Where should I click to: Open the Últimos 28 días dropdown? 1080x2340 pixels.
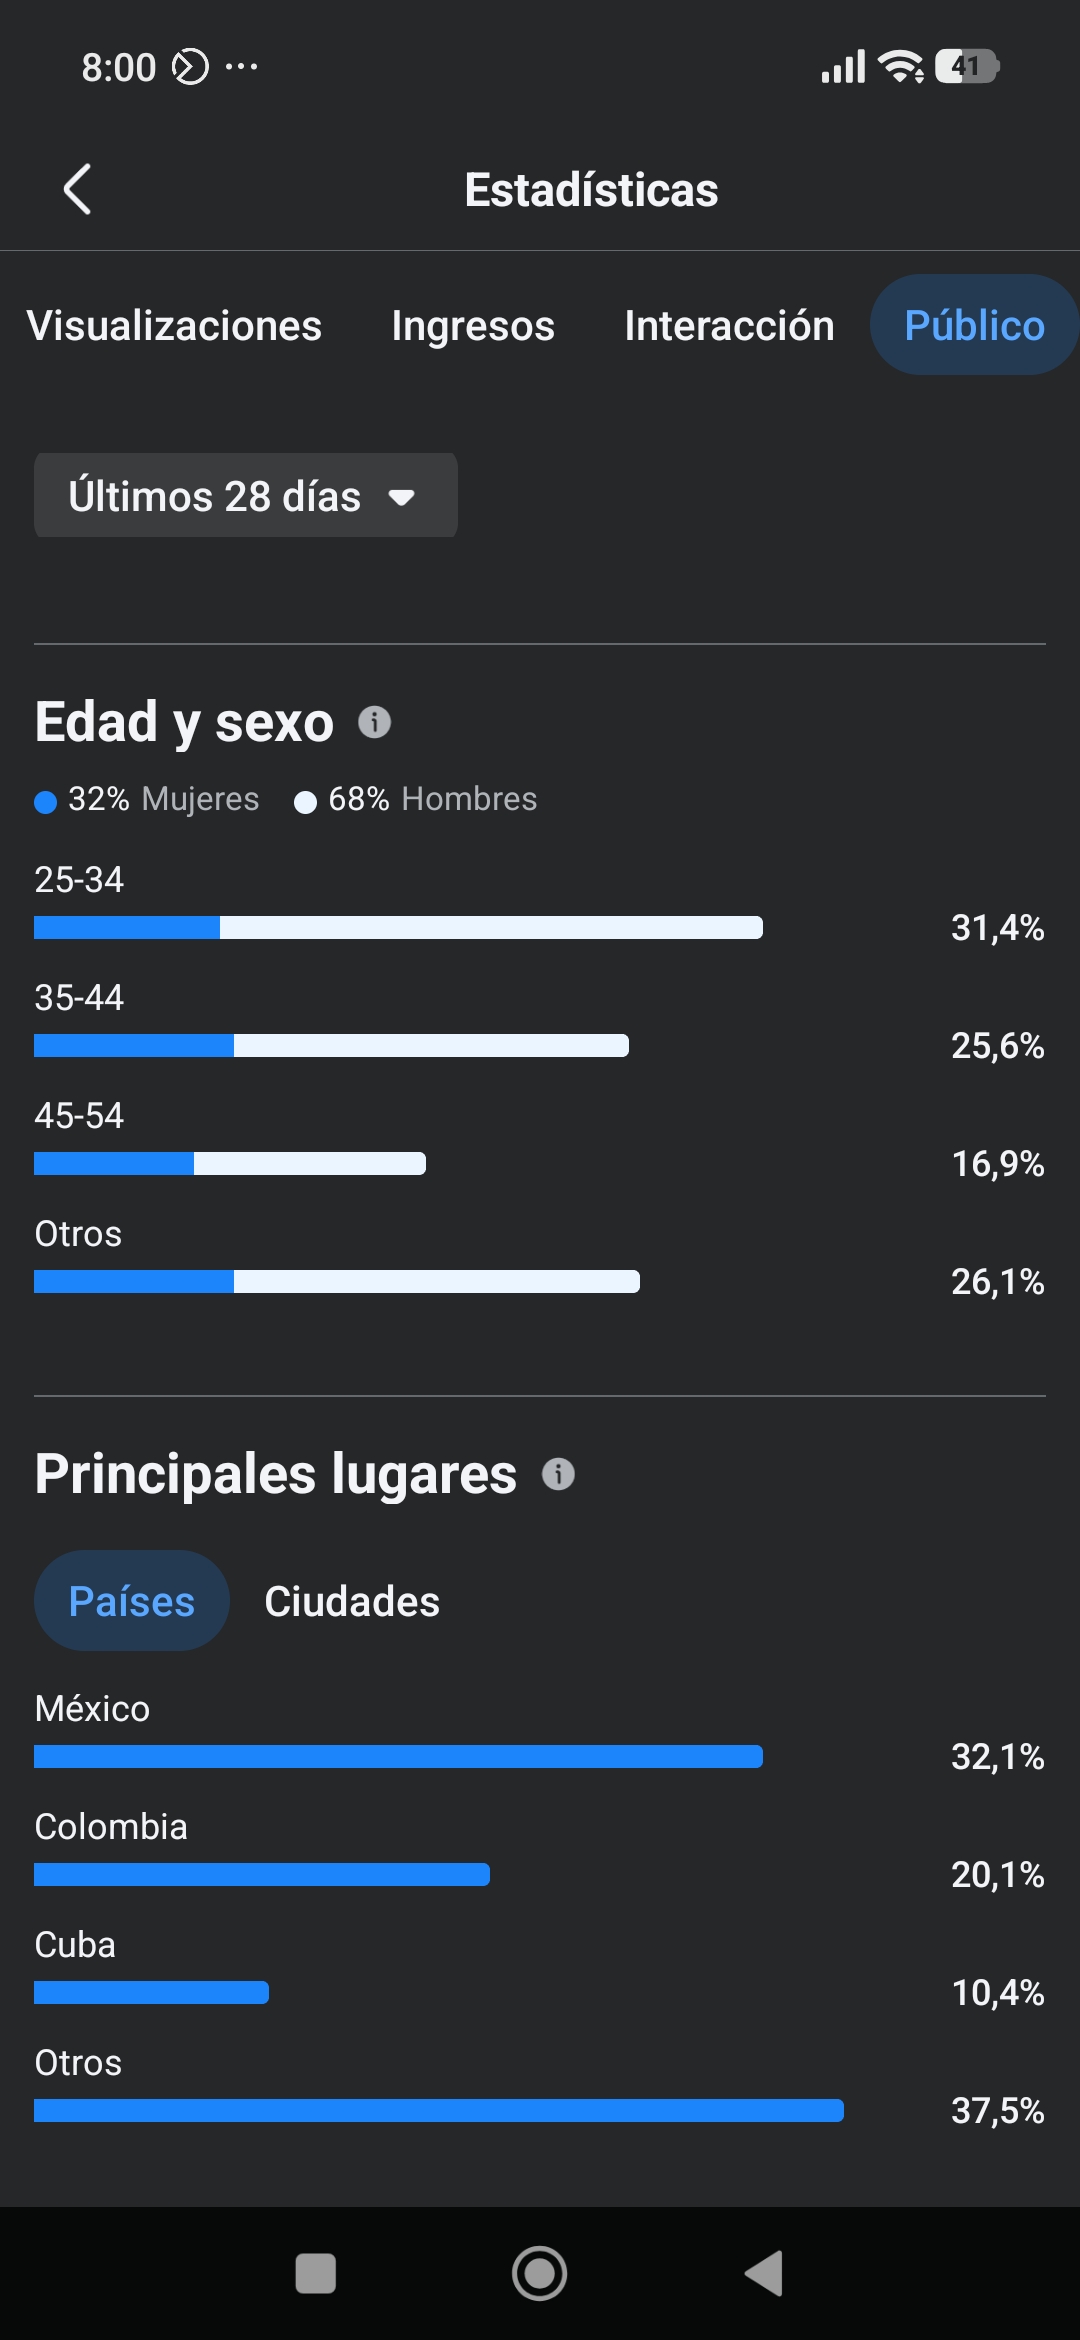tap(245, 496)
